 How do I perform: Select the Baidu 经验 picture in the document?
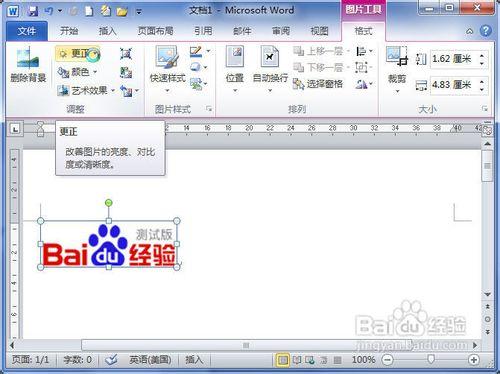click(109, 244)
